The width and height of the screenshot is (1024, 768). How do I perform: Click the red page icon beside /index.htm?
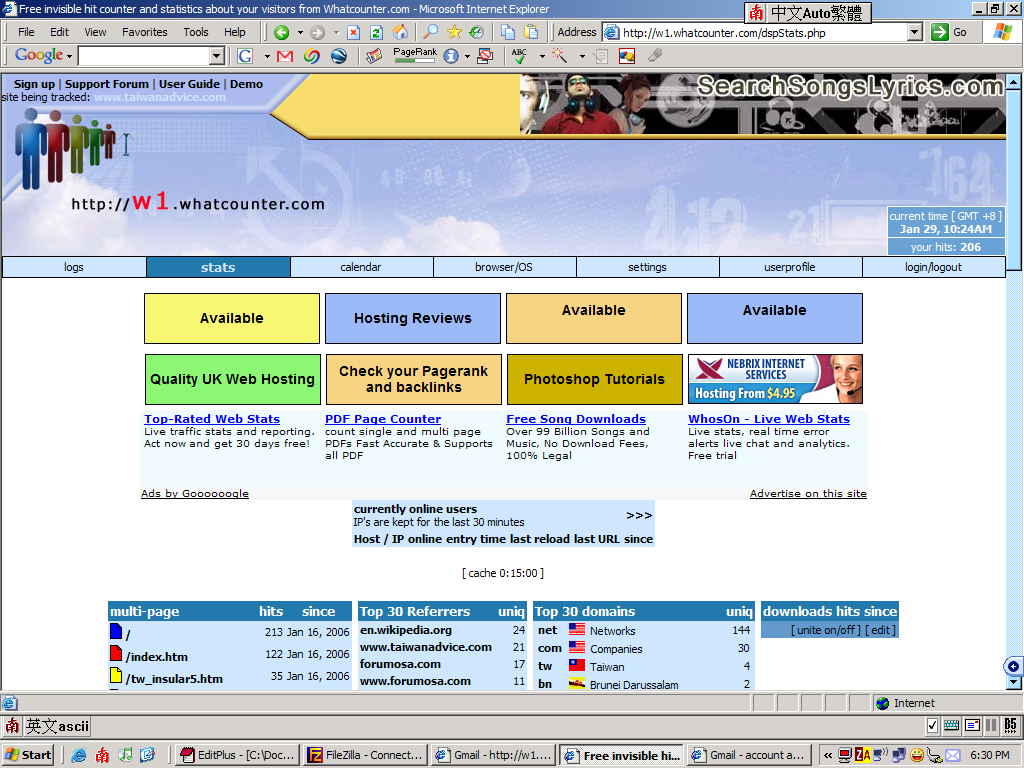click(x=116, y=654)
